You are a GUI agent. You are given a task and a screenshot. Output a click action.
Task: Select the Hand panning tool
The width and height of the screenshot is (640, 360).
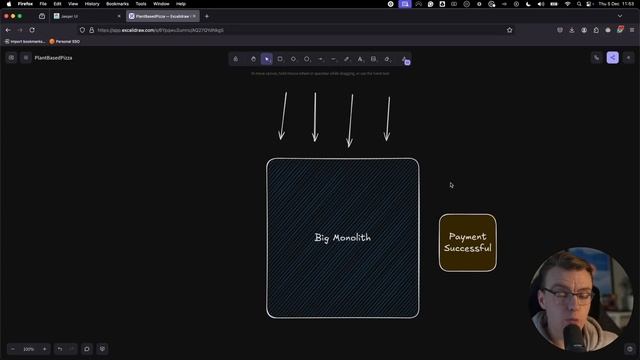click(x=253, y=59)
